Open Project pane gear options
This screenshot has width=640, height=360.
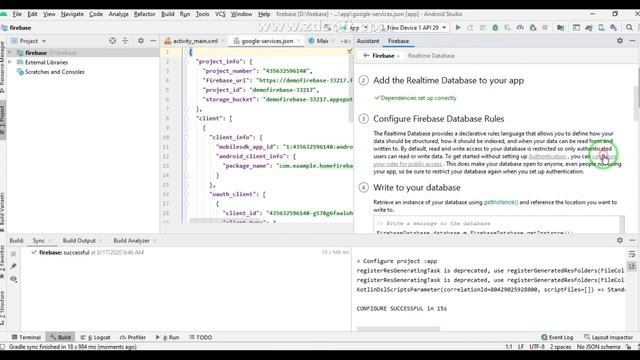(140, 41)
